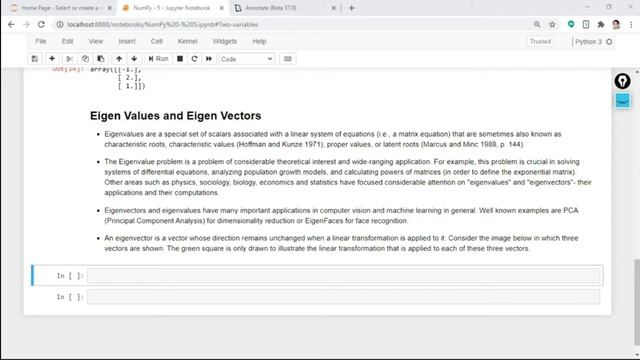Open the Cell menu

[x=156, y=41]
